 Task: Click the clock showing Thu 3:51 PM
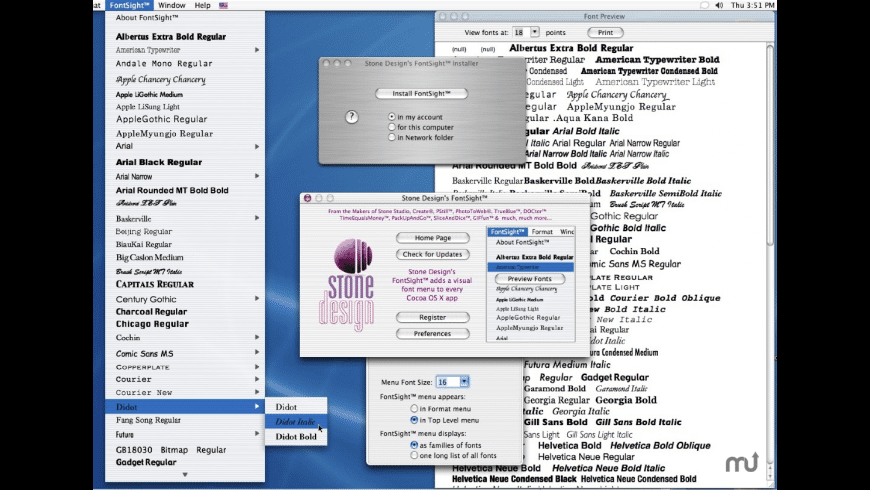point(752,5)
